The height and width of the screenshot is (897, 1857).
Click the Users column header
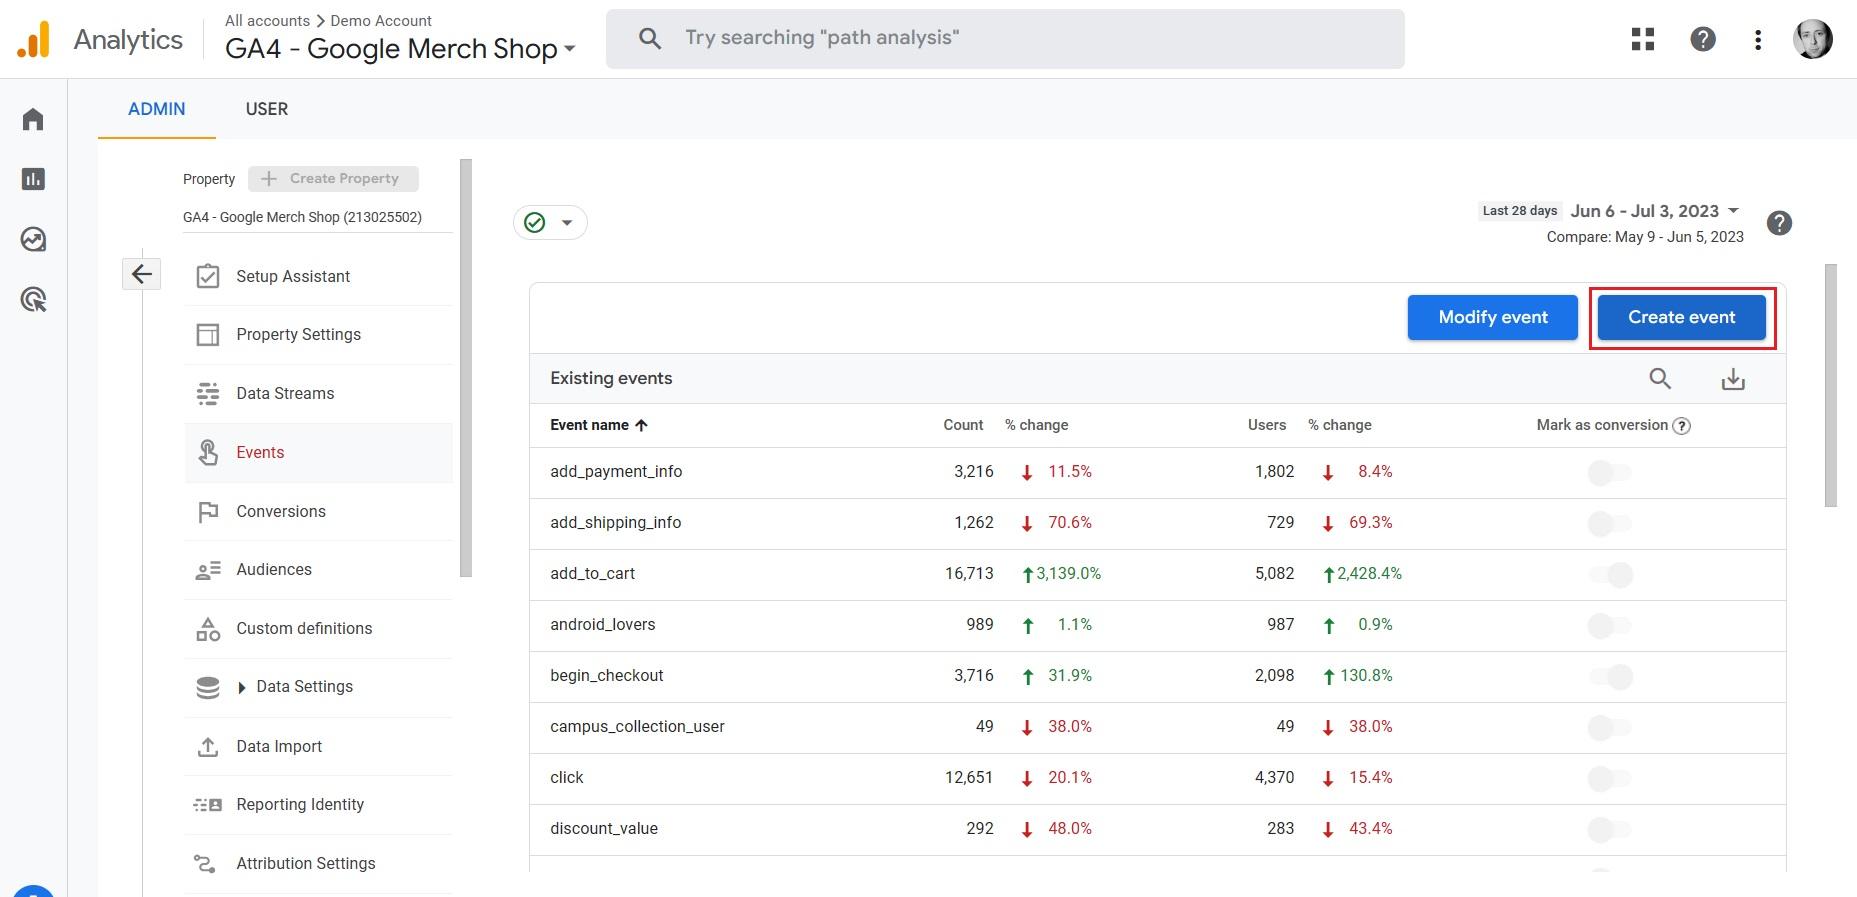coord(1267,425)
